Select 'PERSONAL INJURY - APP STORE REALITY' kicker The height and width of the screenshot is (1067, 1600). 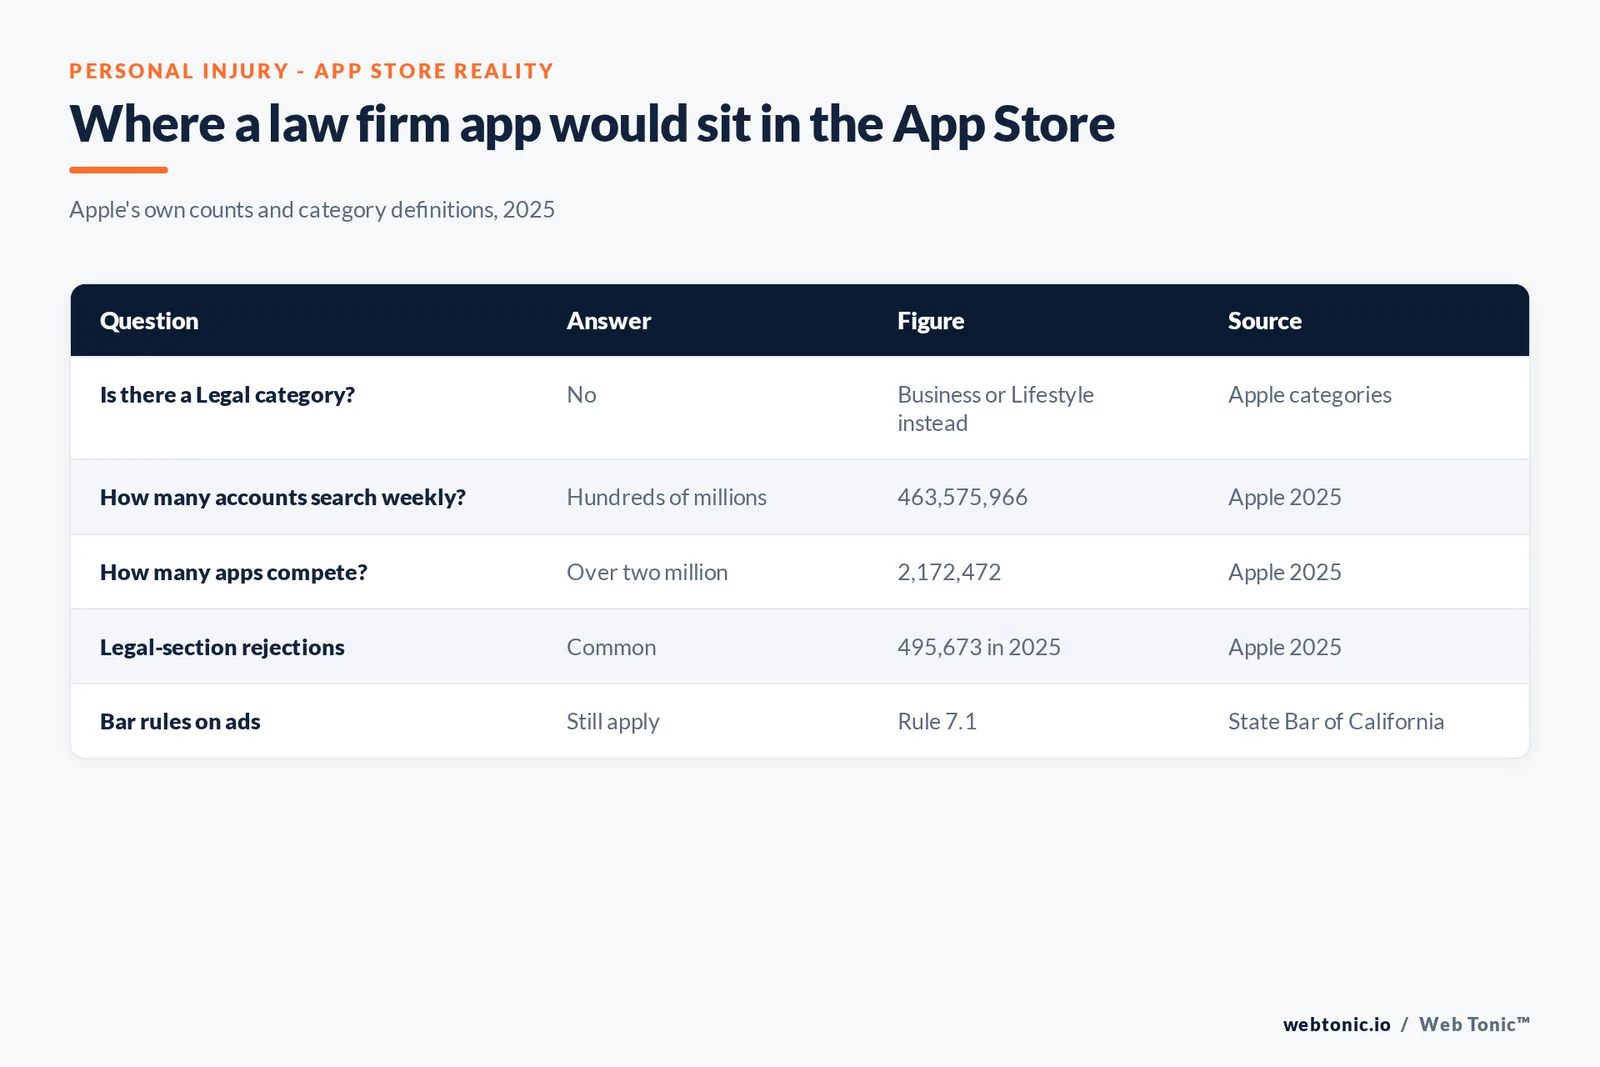[x=311, y=71]
